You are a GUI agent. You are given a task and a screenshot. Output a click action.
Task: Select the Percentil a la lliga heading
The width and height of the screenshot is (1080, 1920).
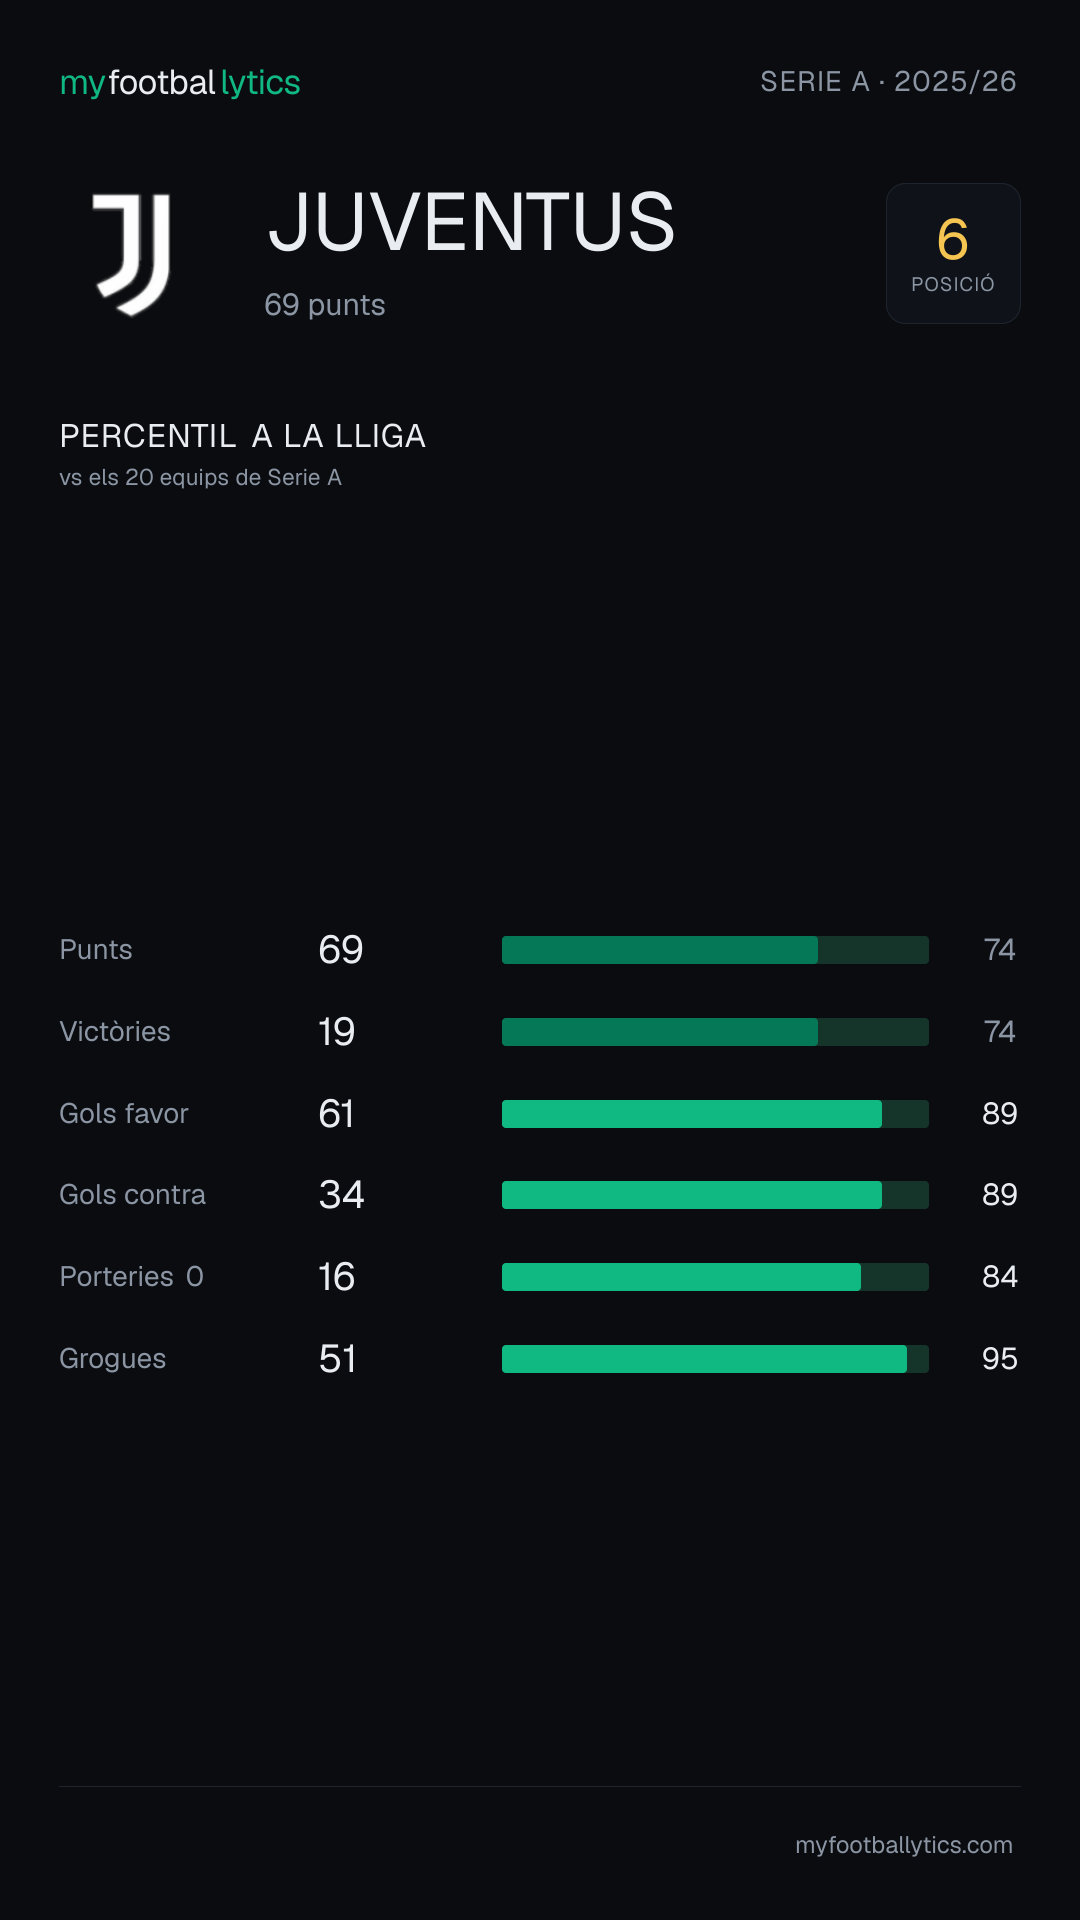click(243, 436)
